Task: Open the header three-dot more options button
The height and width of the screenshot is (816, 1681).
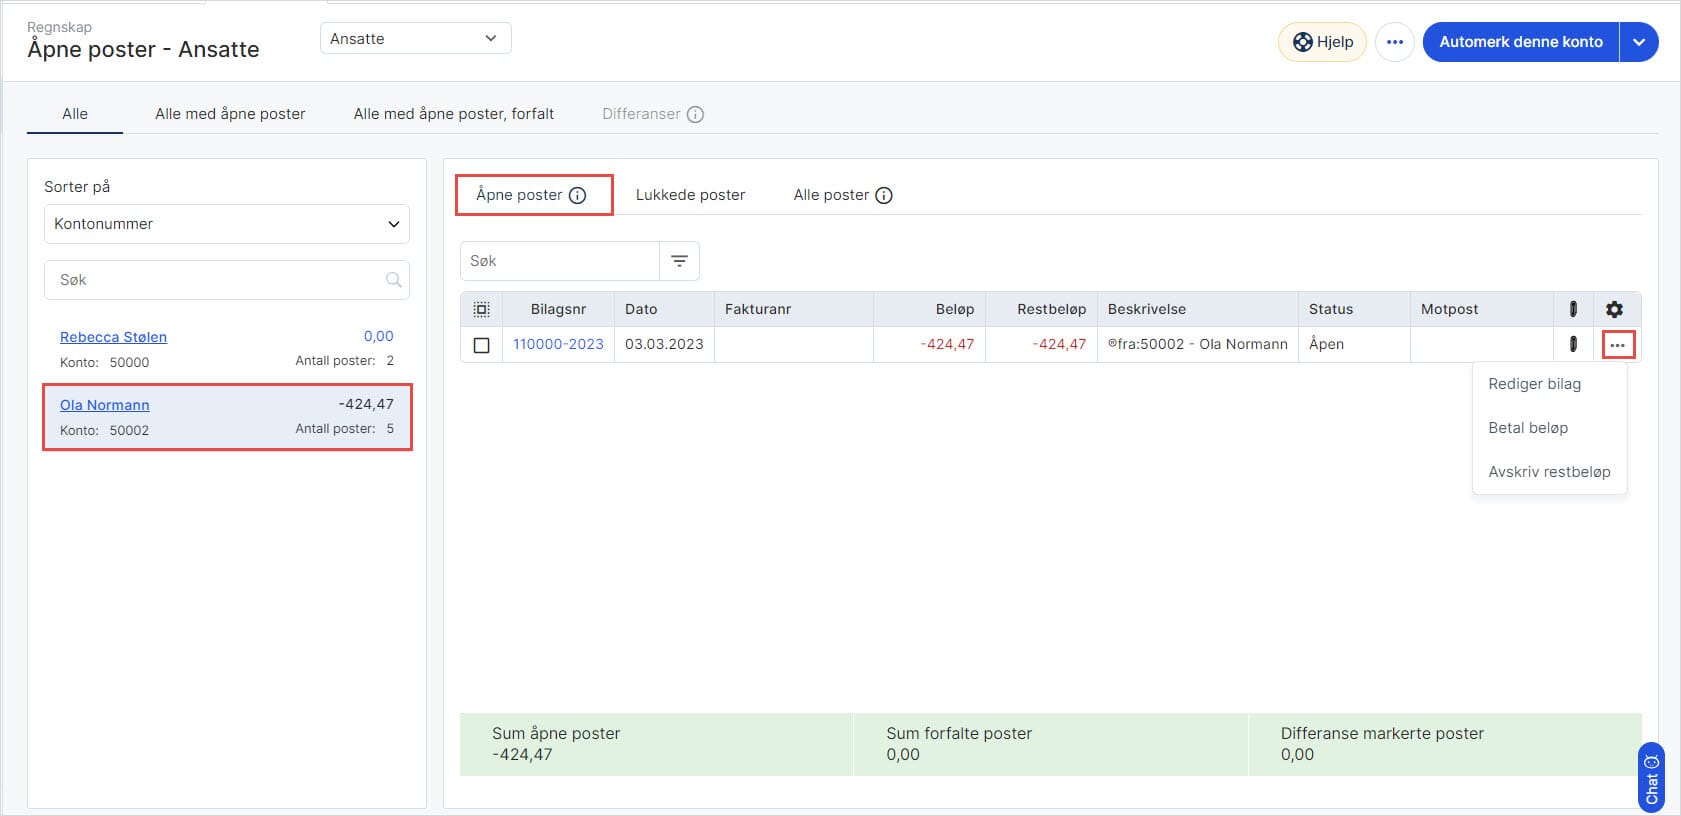Action: [1394, 42]
